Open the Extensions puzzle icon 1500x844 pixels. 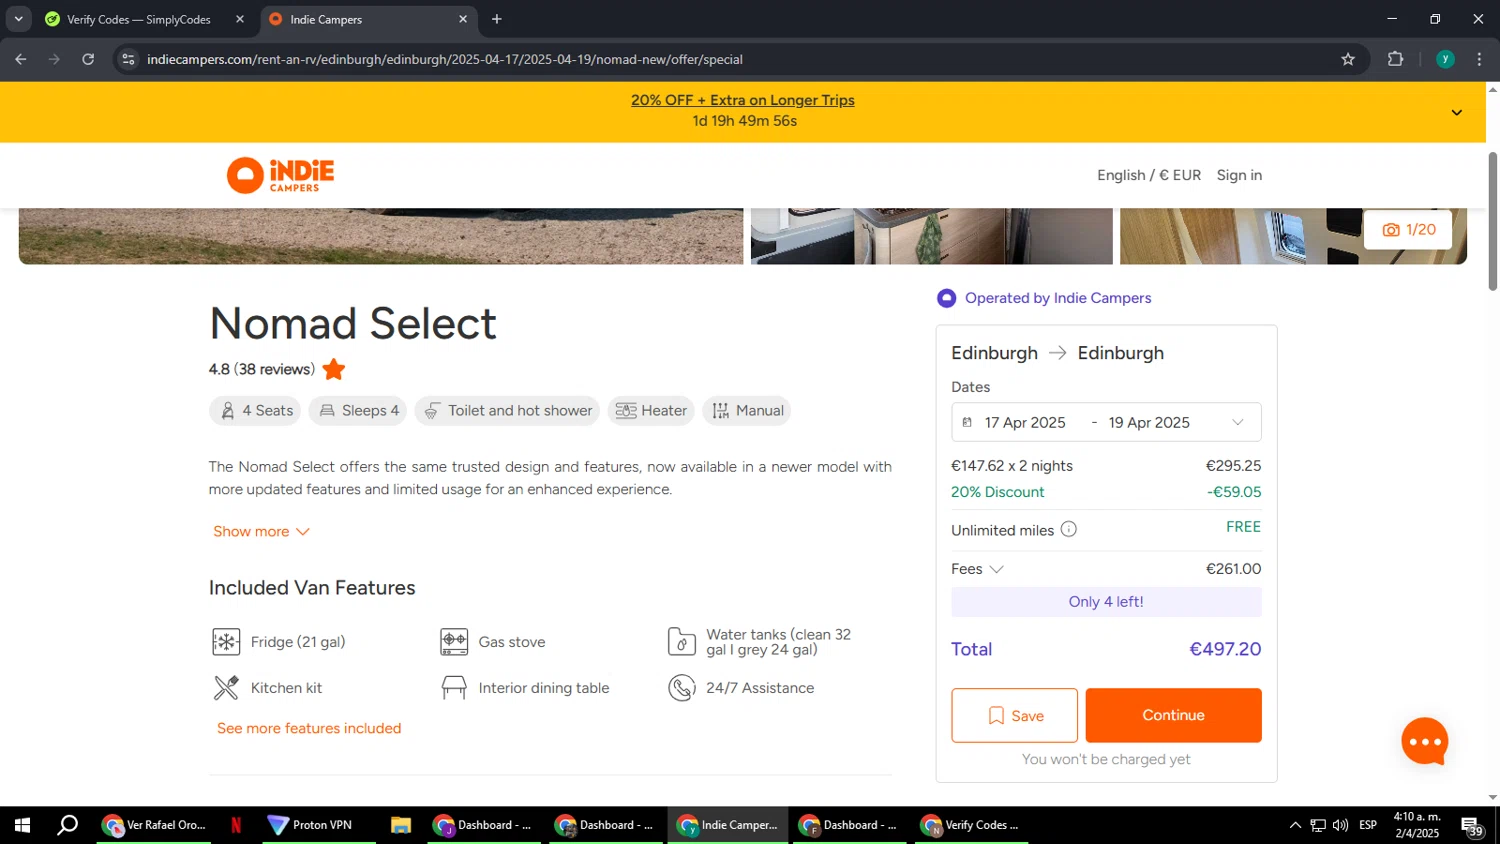click(x=1396, y=59)
